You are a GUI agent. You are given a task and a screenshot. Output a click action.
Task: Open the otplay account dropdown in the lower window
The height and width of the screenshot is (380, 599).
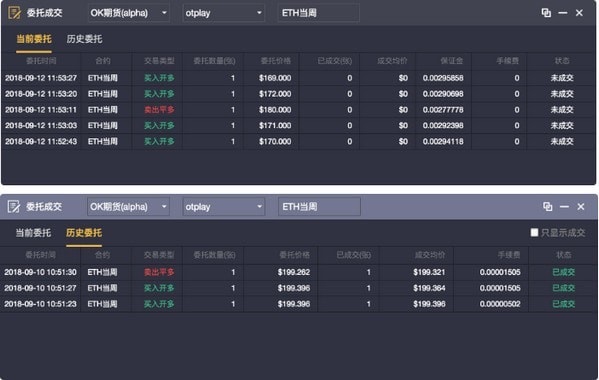click(x=223, y=207)
